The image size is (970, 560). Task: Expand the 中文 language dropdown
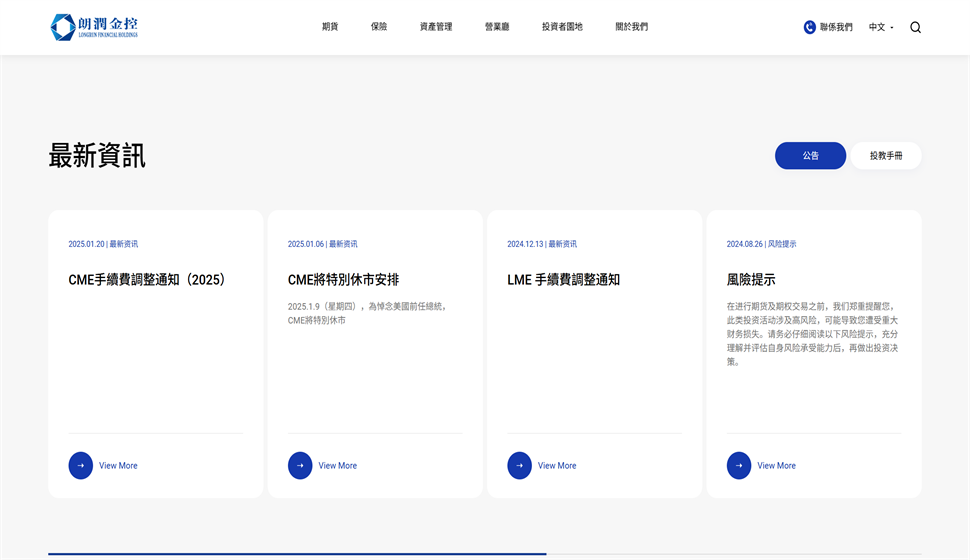point(881,27)
